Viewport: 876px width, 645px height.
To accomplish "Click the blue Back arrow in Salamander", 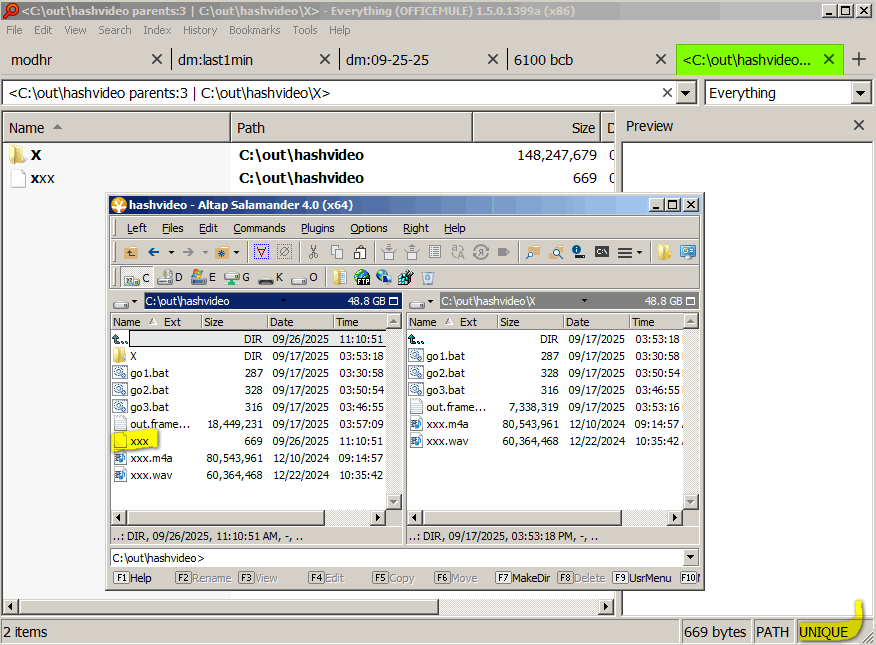I will pyautogui.click(x=154, y=252).
